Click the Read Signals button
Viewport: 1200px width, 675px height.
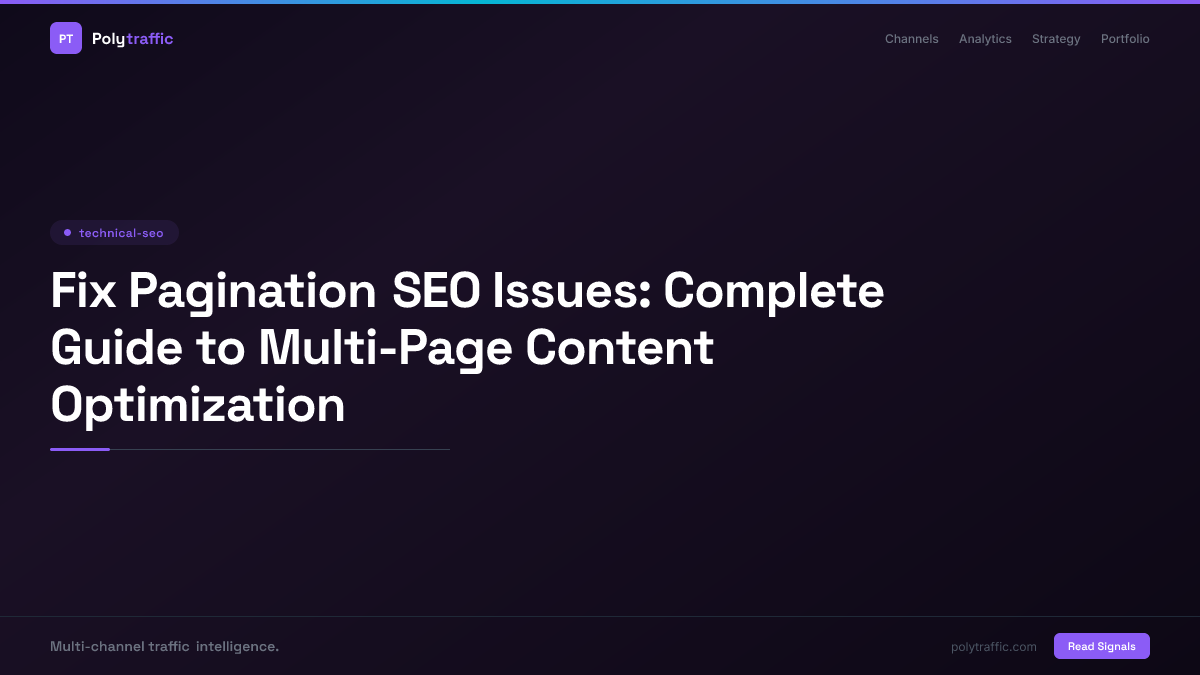tap(1101, 646)
